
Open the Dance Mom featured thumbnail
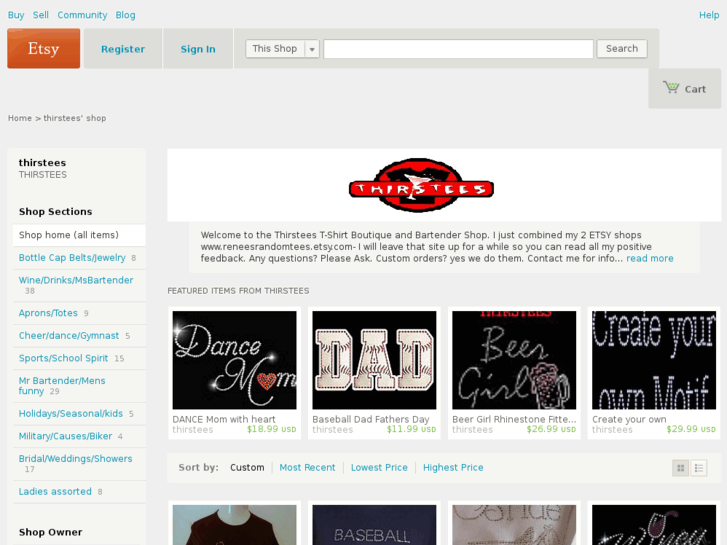[235, 360]
